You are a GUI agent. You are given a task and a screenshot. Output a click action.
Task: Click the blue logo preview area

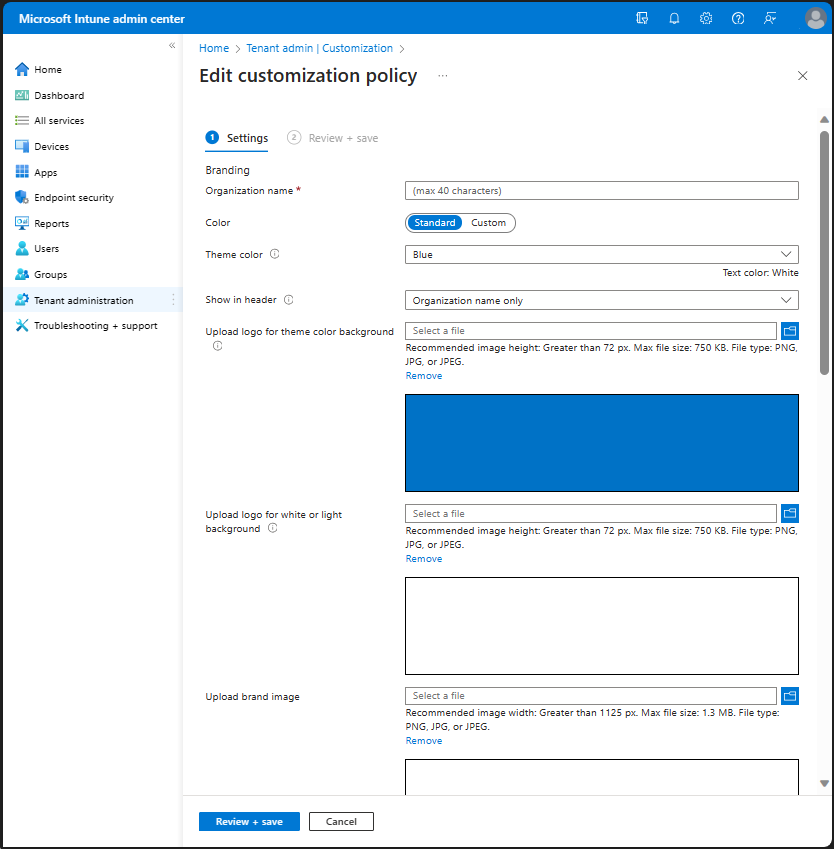(x=601, y=440)
